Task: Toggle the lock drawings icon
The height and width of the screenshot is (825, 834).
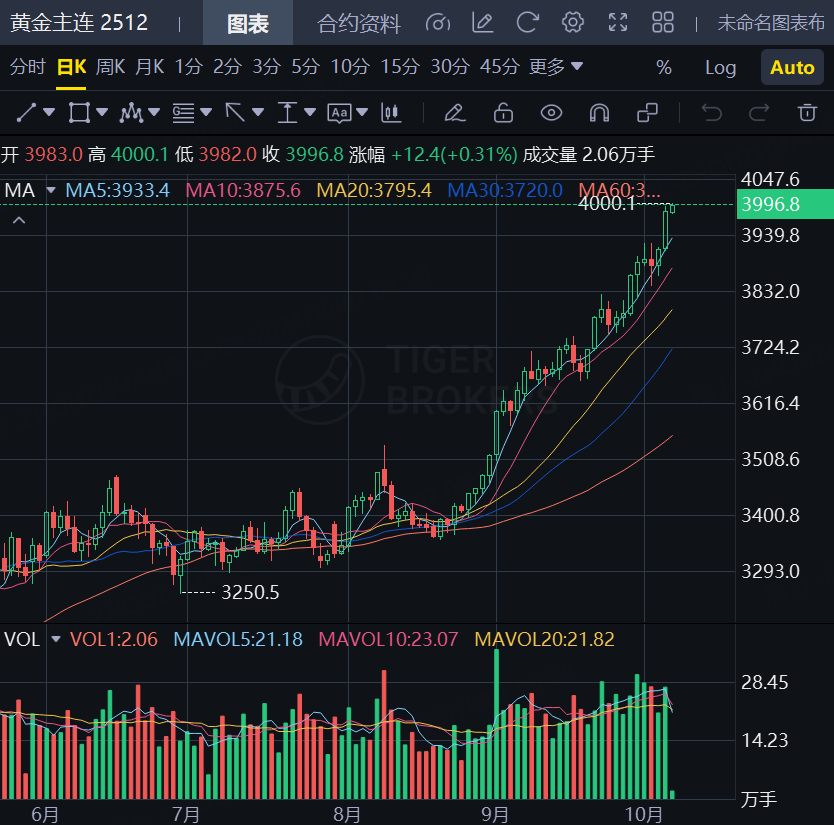Action: tap(503, 112)
